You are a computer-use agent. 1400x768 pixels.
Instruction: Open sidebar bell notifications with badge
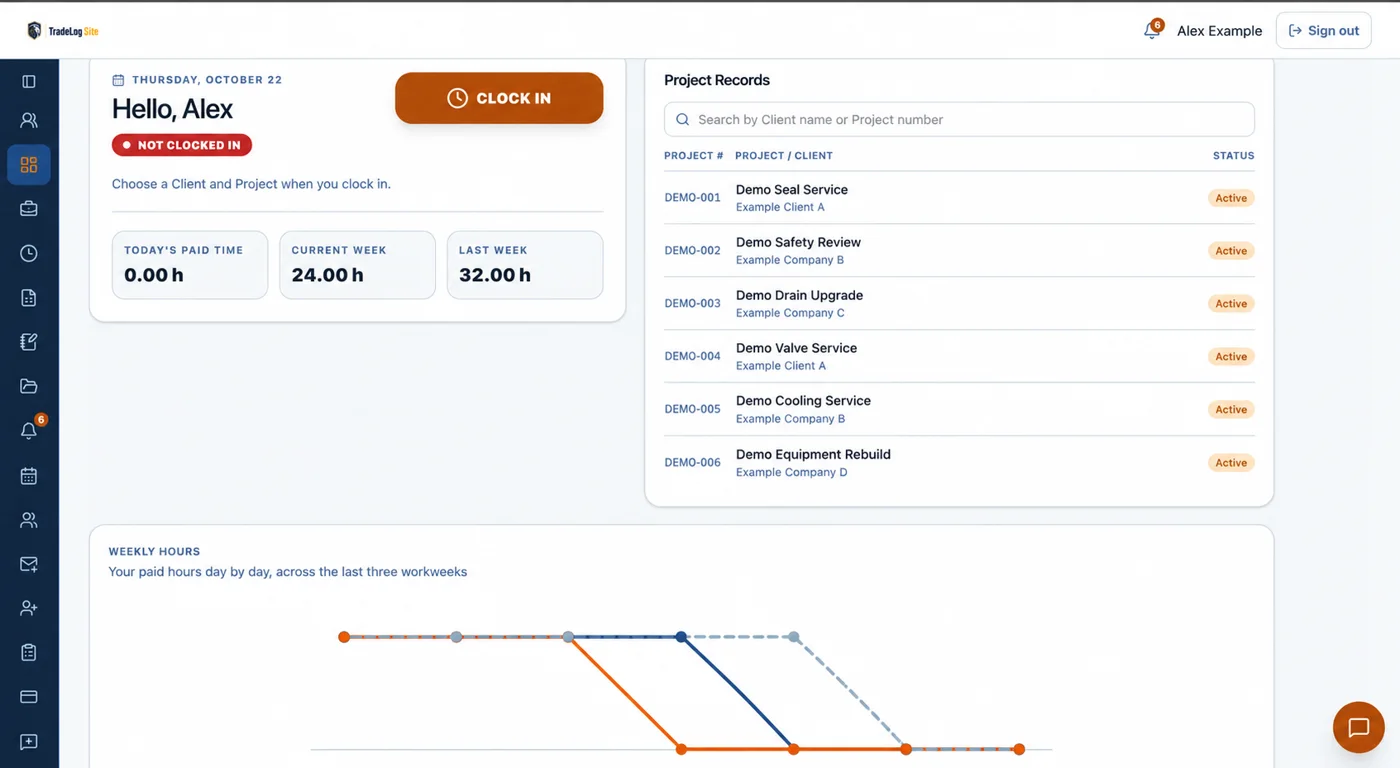pyautogui.click(x=30, y=430)
